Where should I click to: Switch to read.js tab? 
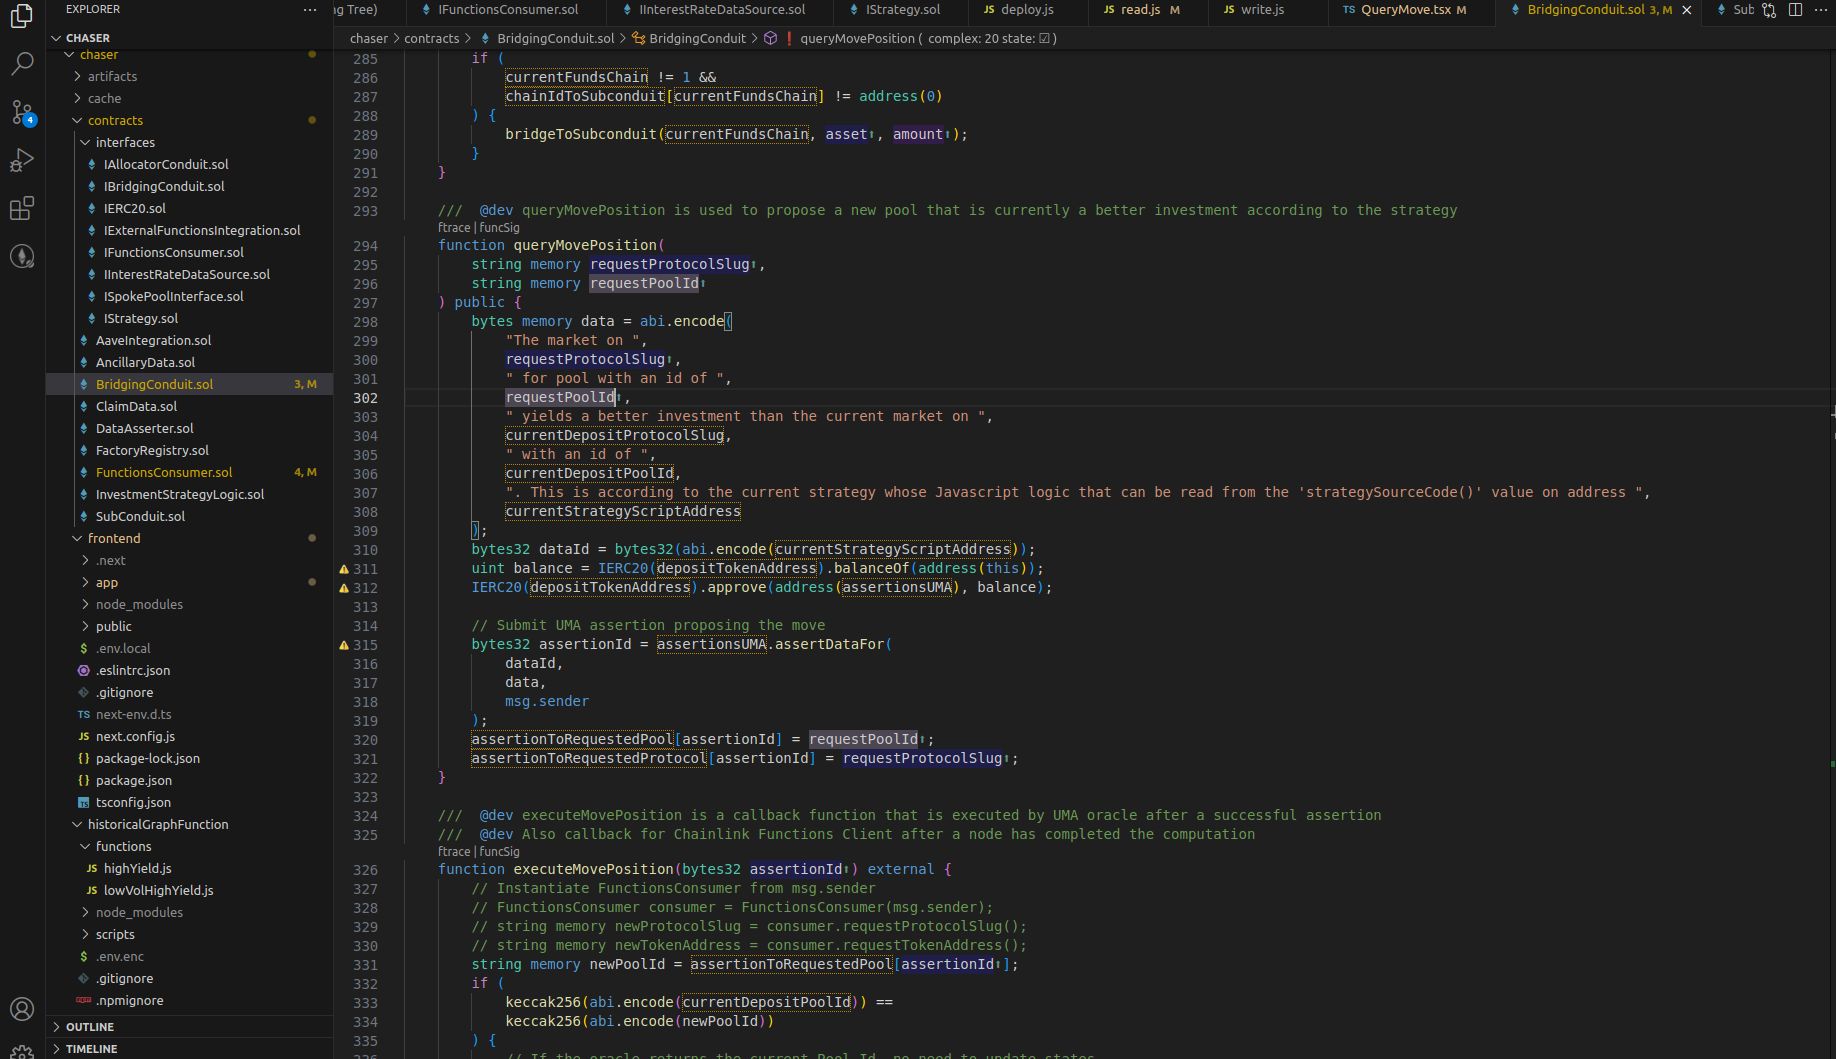coord(1139,10)
